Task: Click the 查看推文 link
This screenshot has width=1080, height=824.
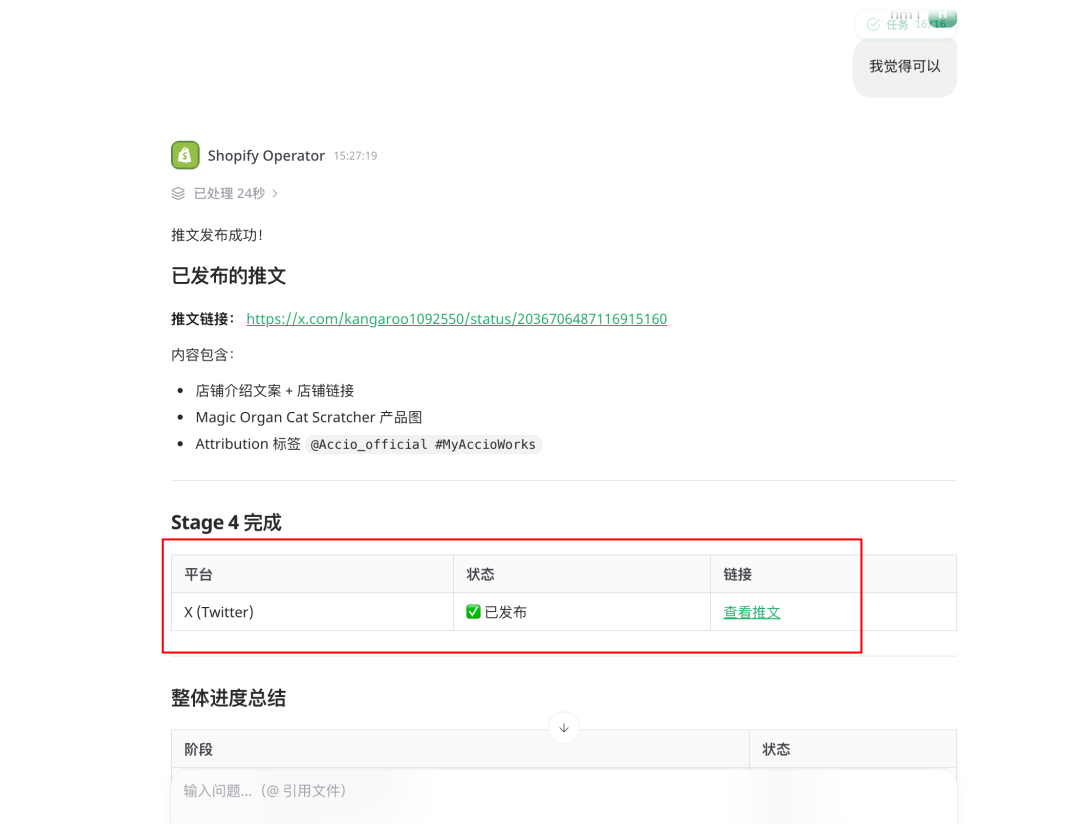Action: tap(751, 611)
